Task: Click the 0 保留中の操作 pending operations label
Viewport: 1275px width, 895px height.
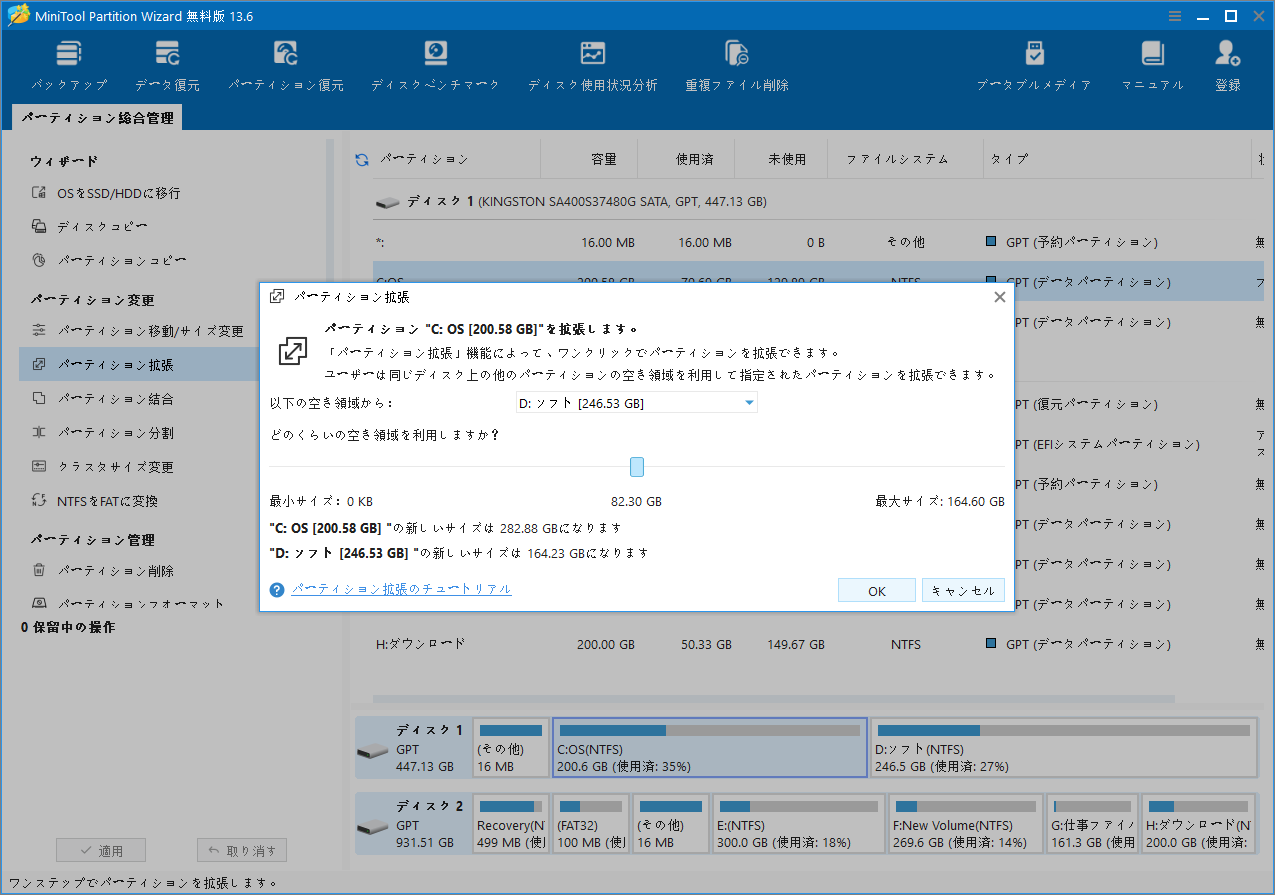Action: click(68, 627)
